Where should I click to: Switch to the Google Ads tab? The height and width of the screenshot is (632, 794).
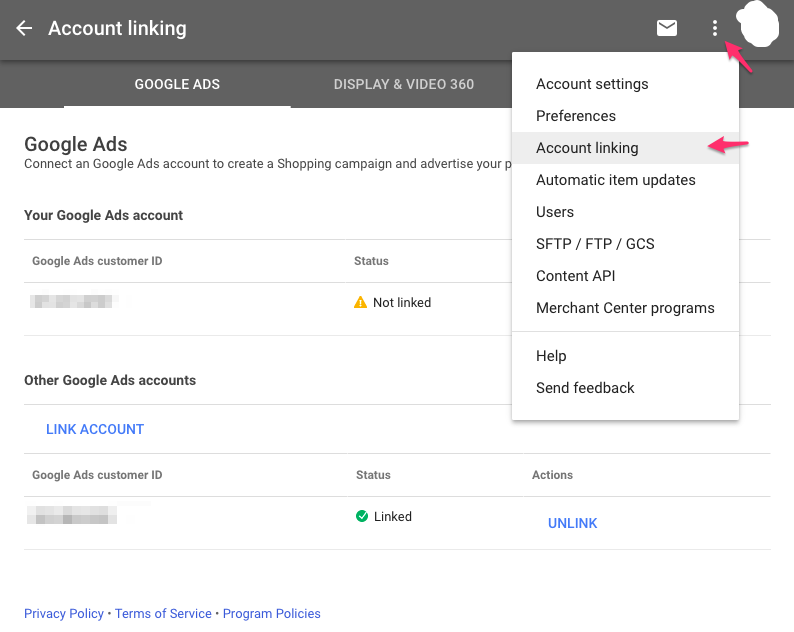(177, 84)
